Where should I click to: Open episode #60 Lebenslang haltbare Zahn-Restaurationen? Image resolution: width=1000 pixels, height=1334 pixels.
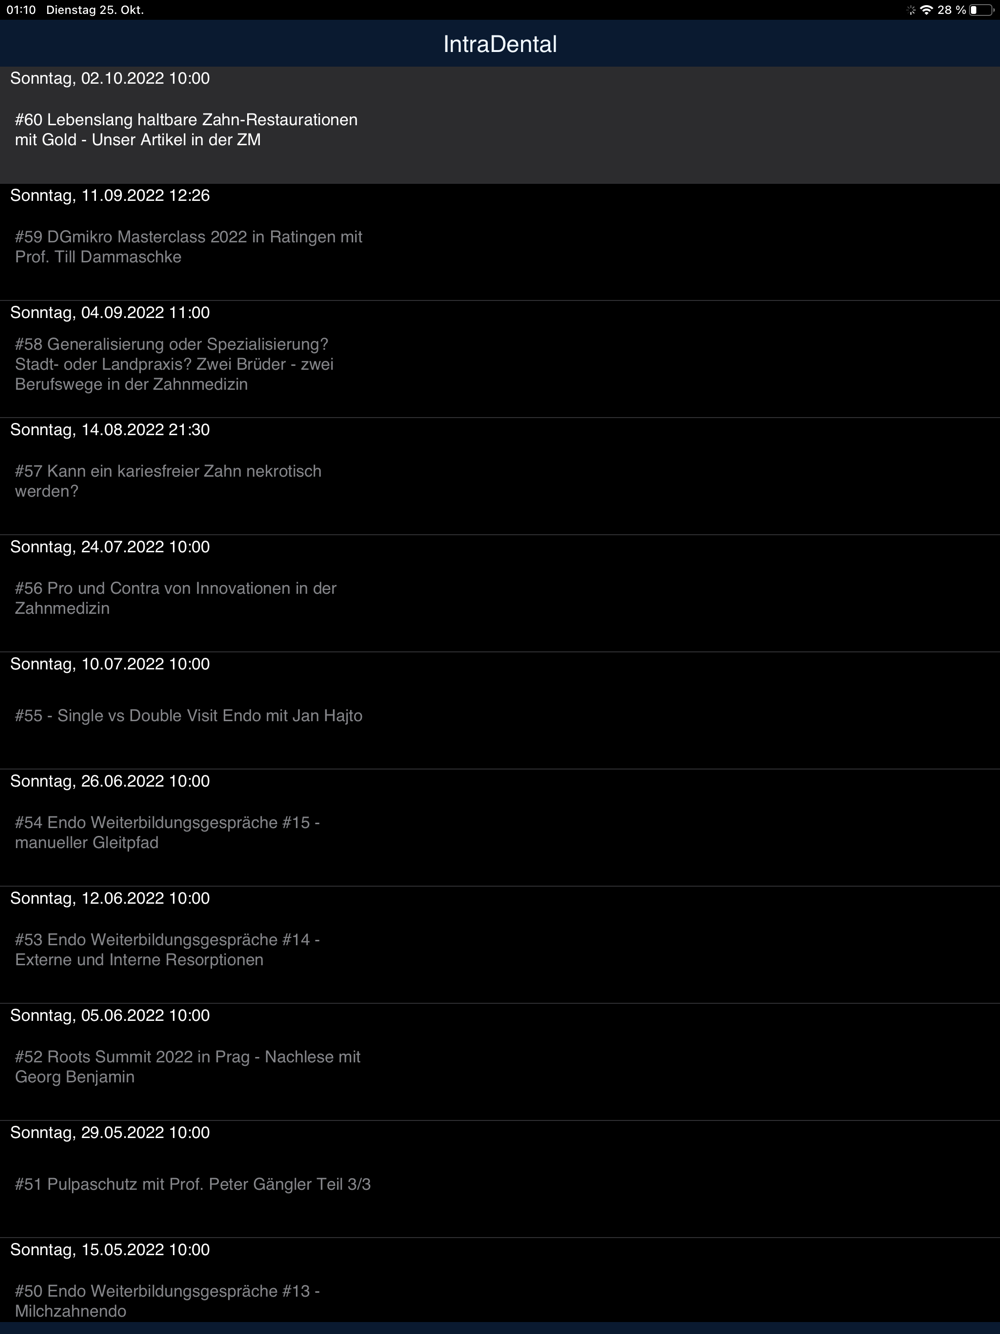click(186, 130)
